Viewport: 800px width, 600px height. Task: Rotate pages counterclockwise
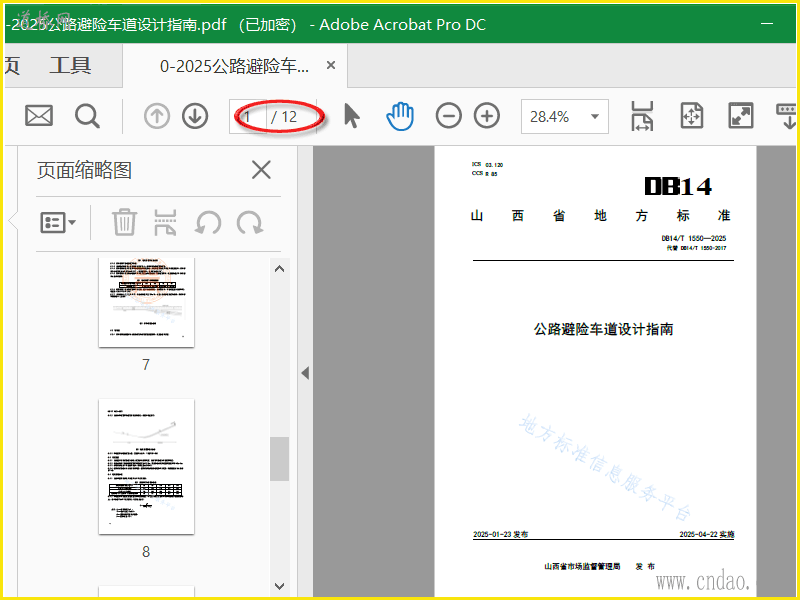[x=208, y=223]
